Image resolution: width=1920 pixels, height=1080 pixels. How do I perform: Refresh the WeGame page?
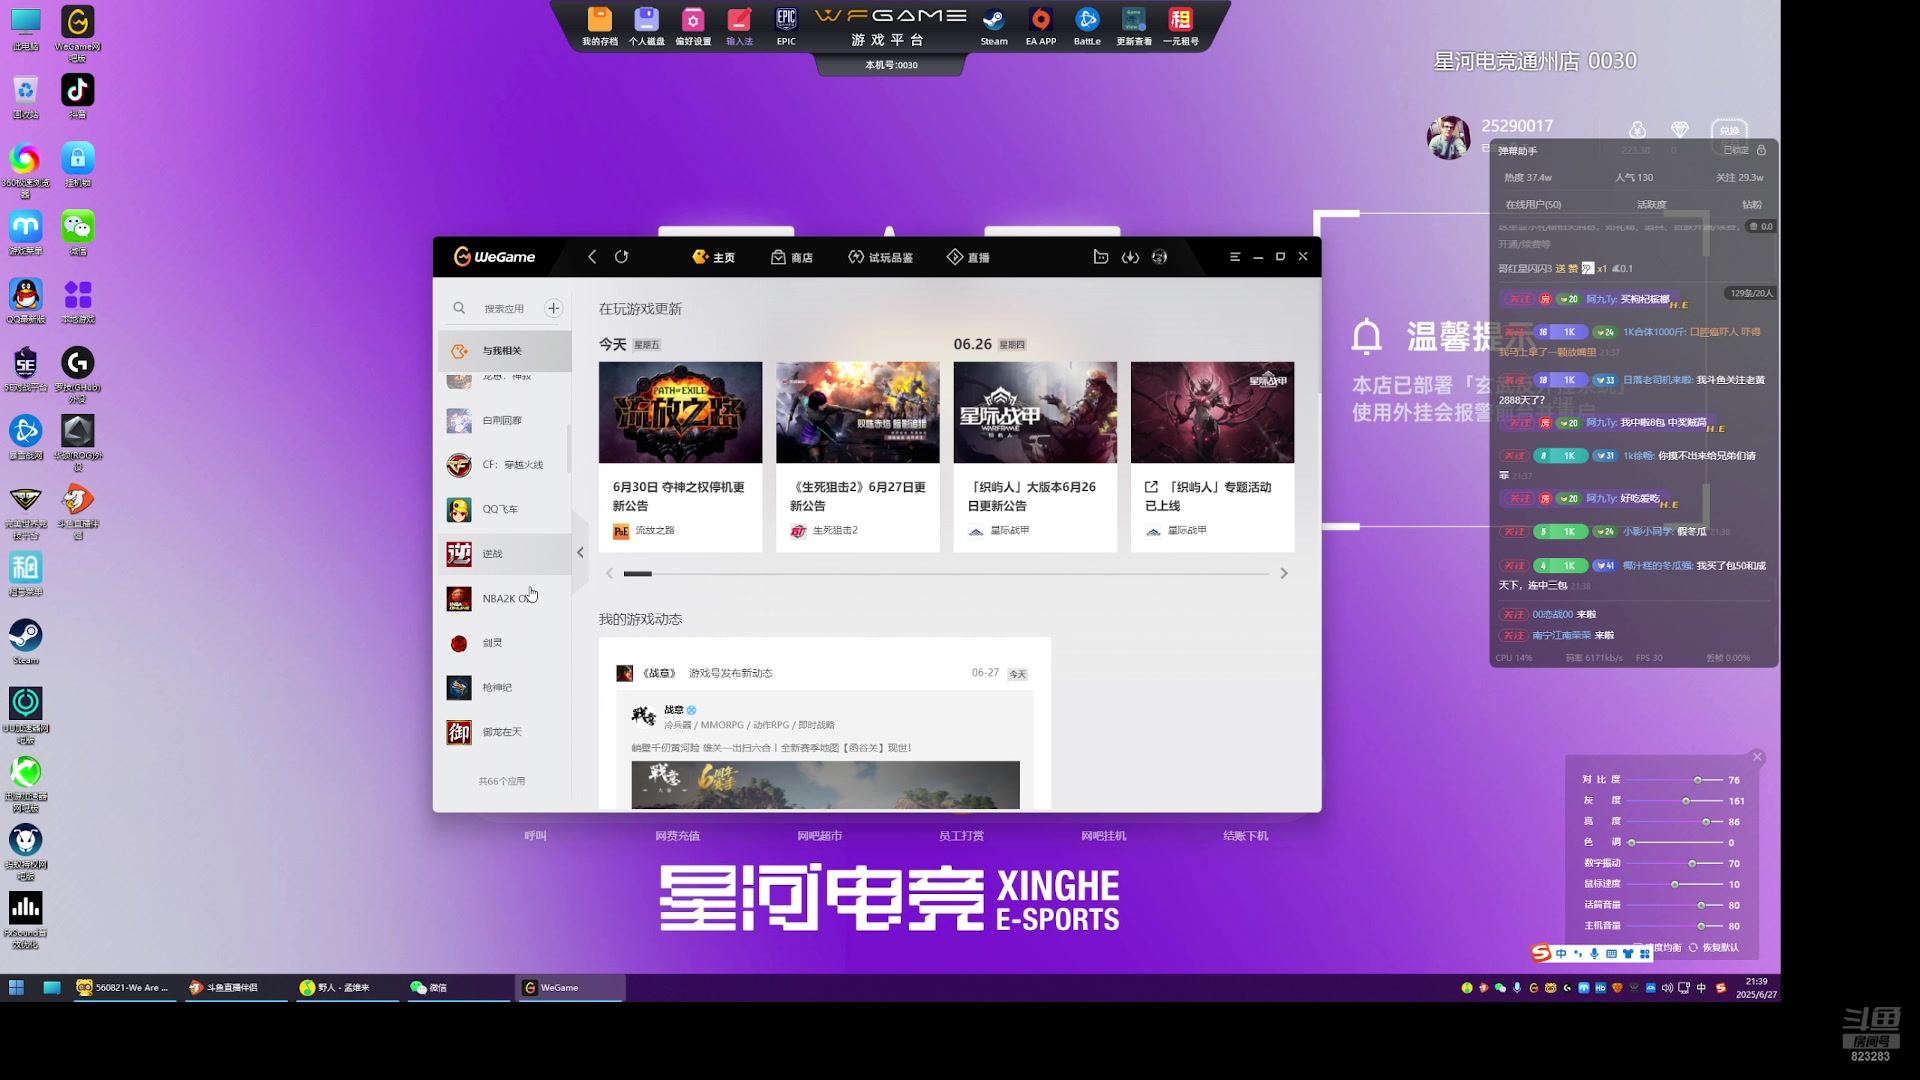[x=621, y=257]
